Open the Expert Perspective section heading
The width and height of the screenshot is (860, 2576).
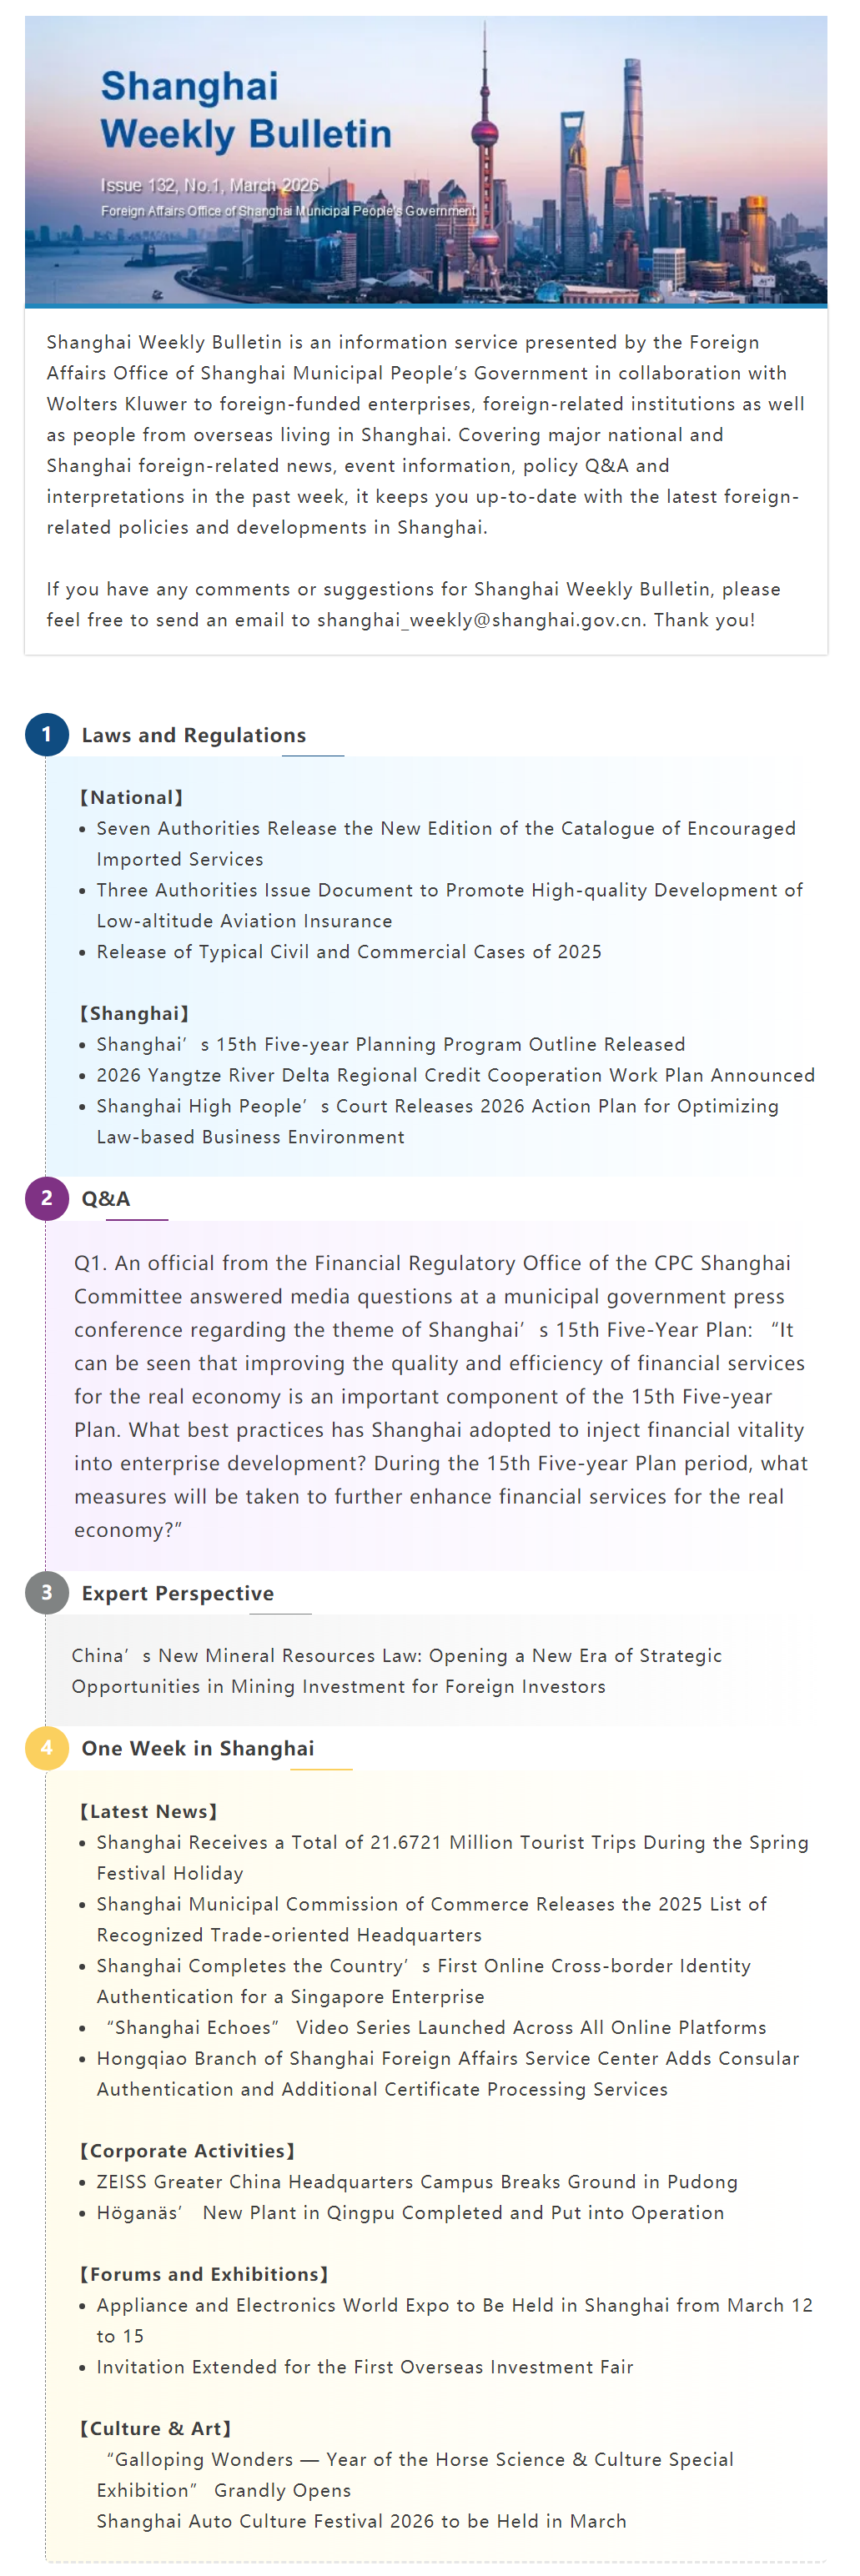click(178, 1593)
